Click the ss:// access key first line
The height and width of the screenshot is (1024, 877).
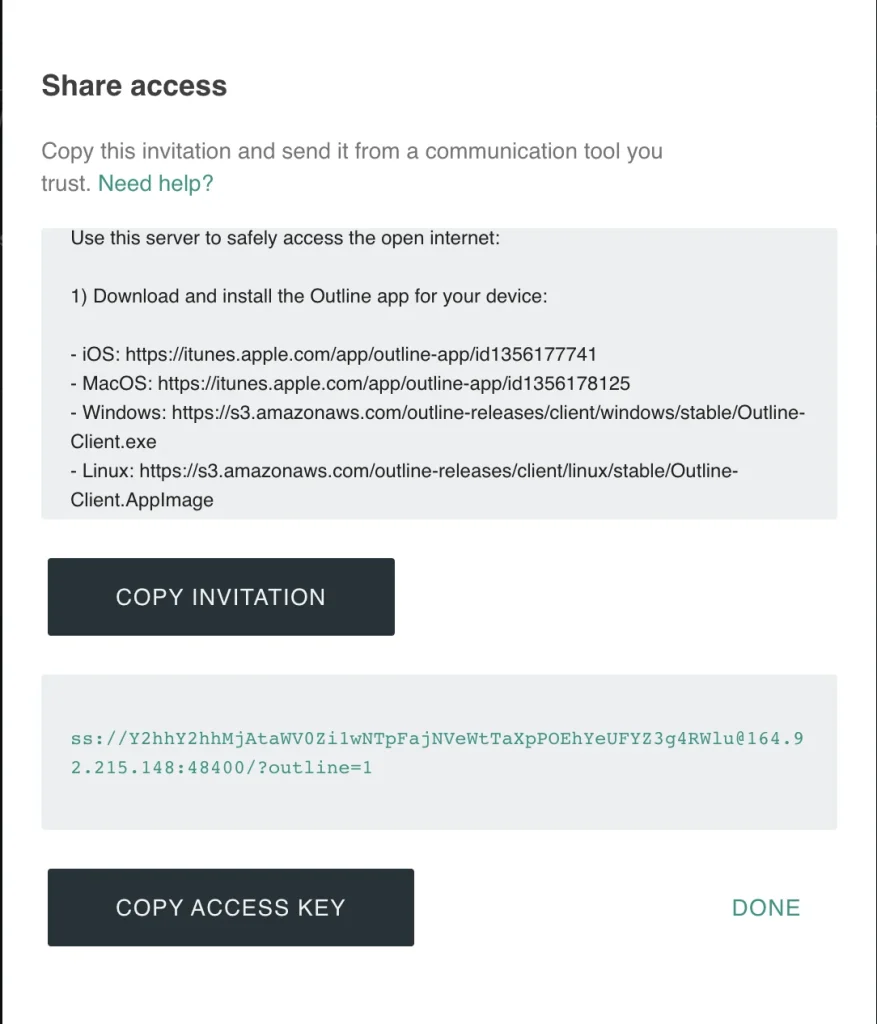coord(437,740)
